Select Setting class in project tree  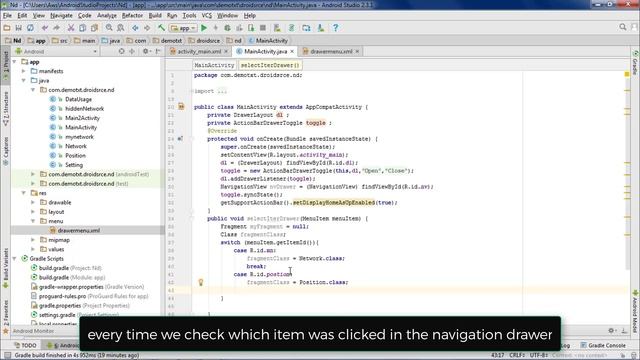(74, 165)
